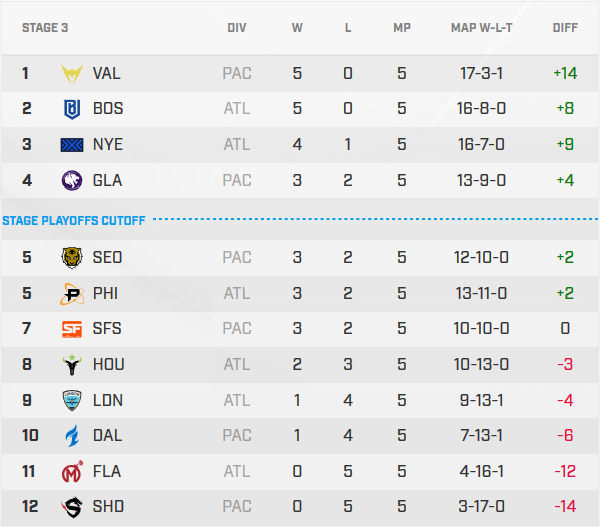This screenshot has height=527, width=600.
Task: Open the VAL team name link
Action: (107, 73)
